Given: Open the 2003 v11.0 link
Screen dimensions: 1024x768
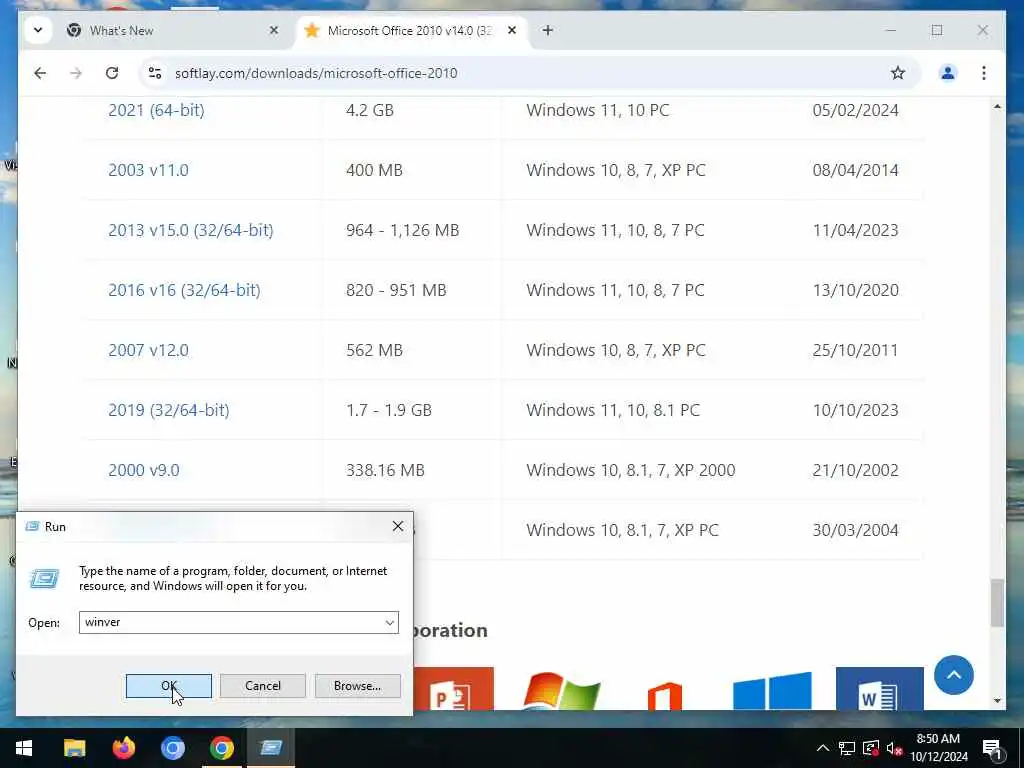Looking at the screenshot, I should [148, 170].
